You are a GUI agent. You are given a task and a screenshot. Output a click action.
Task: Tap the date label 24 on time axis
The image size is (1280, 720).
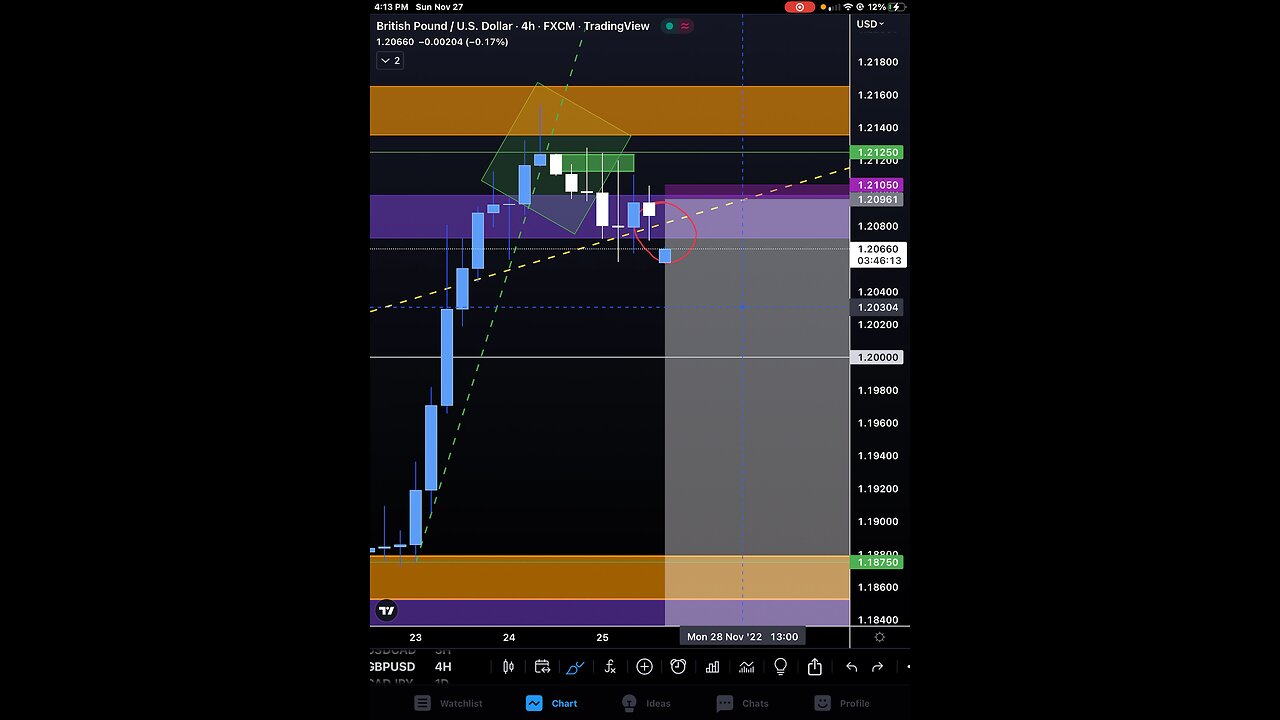point(509,637)
